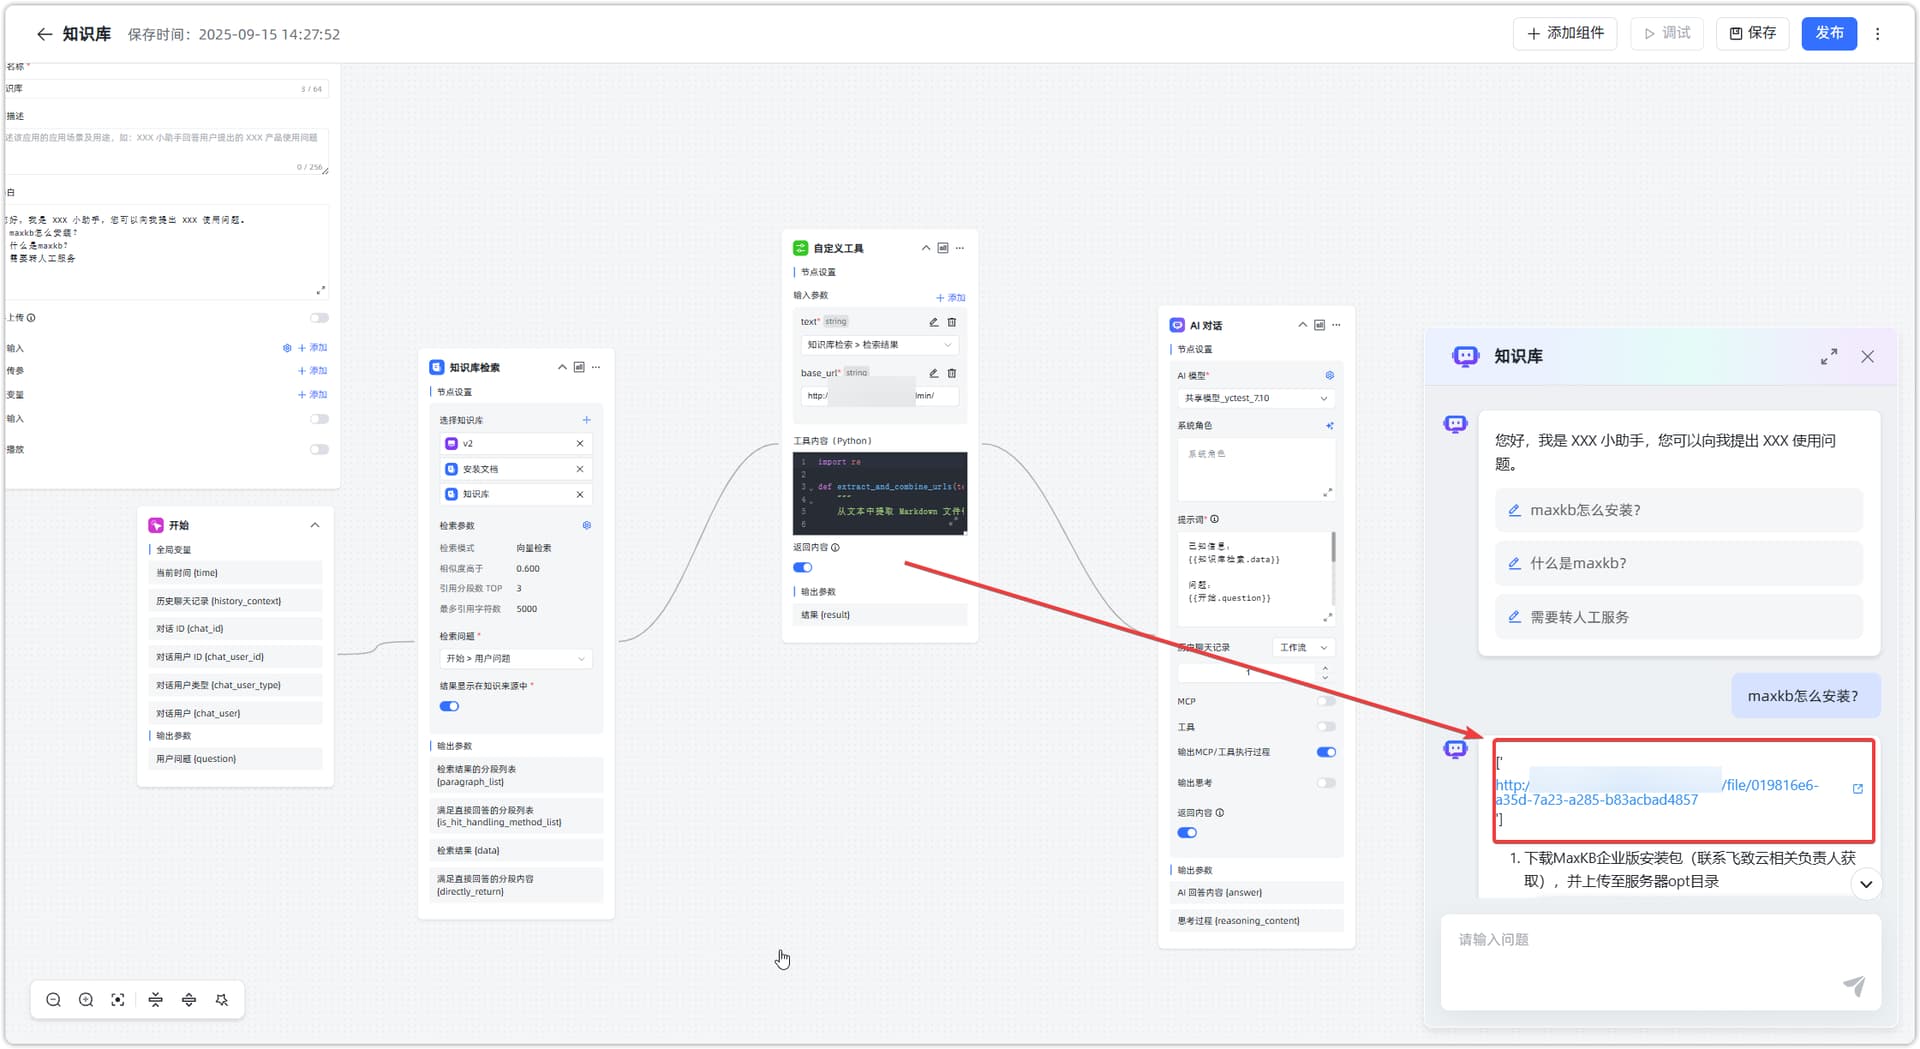The height and width of the screenshot is (1049, 1920).
Task: Zoom in the workflow canvas
Action: pos(86,1000)
